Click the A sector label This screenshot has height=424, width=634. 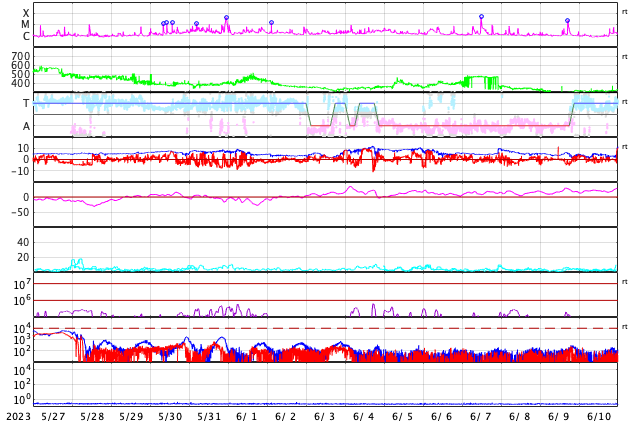click(x=26, y=127)
